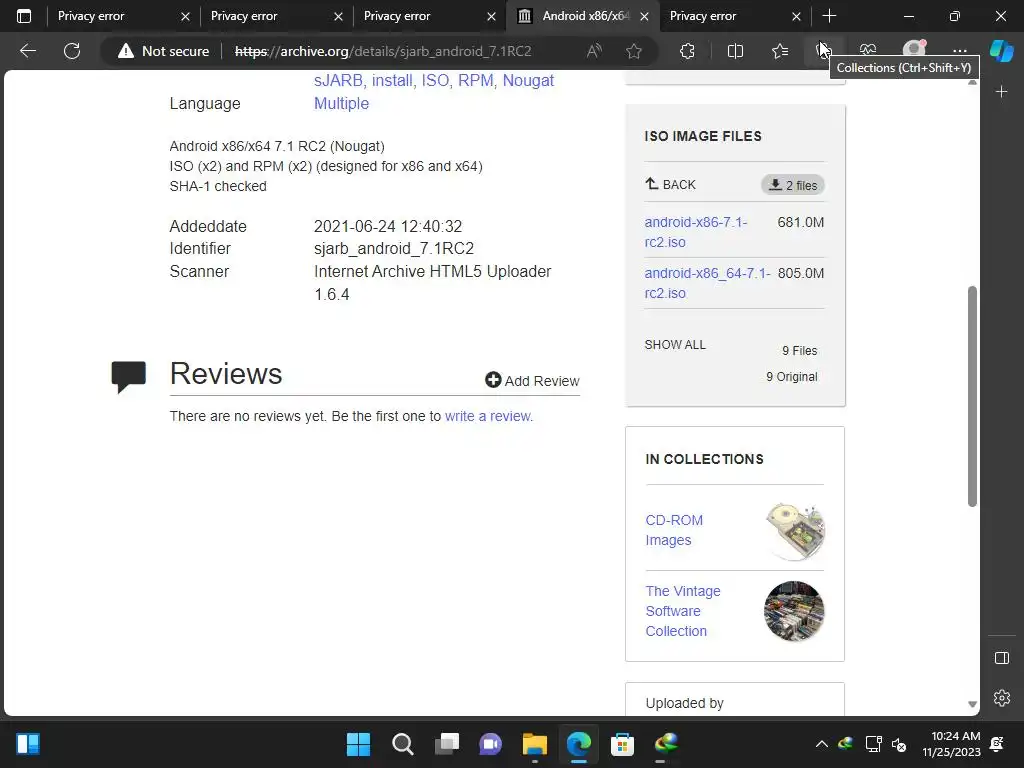Open File Explorer from the taskbar
1024x768 pixels.
click(534, 744)
